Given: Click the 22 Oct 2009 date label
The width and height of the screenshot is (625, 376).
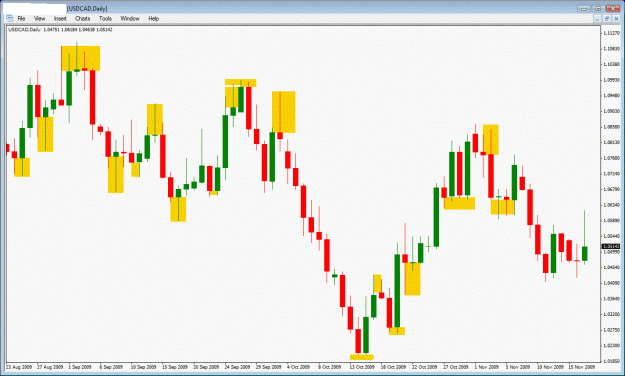Looking at the screenshot, I should pos(425,367).
